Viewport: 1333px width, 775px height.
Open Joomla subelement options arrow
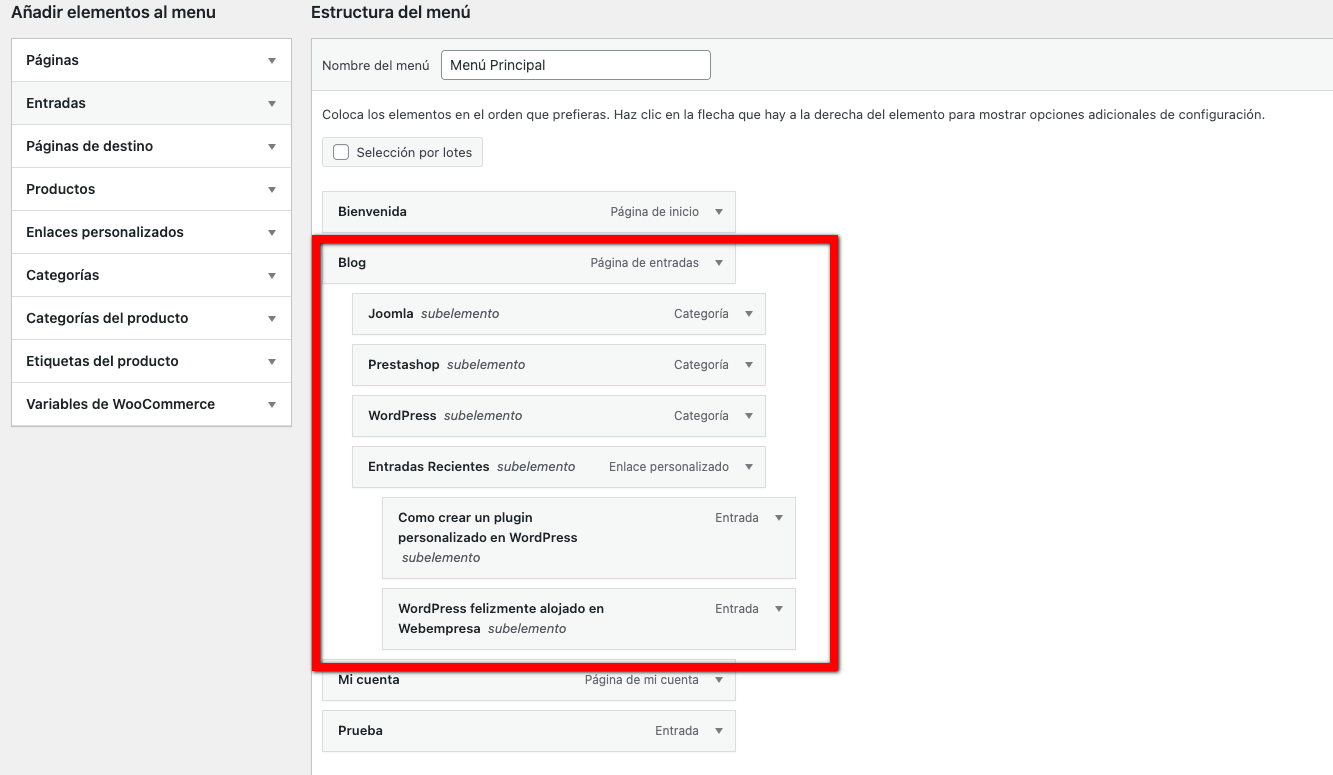pos(749,314)
